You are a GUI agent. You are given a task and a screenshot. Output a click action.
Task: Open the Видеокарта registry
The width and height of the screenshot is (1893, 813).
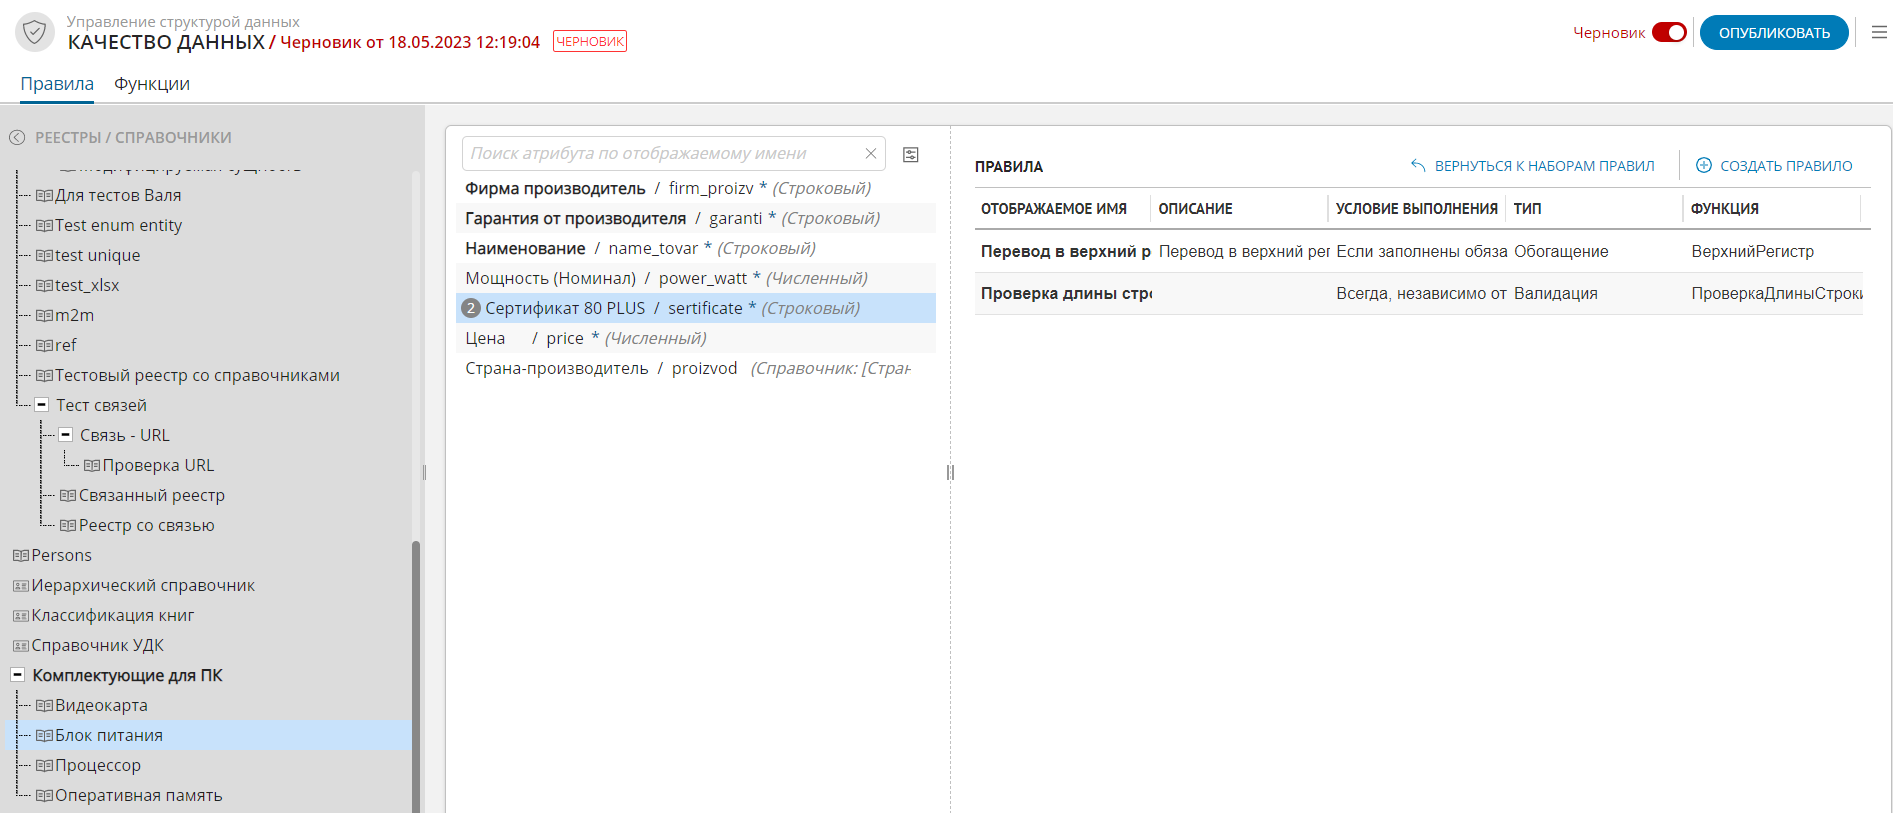101,705
